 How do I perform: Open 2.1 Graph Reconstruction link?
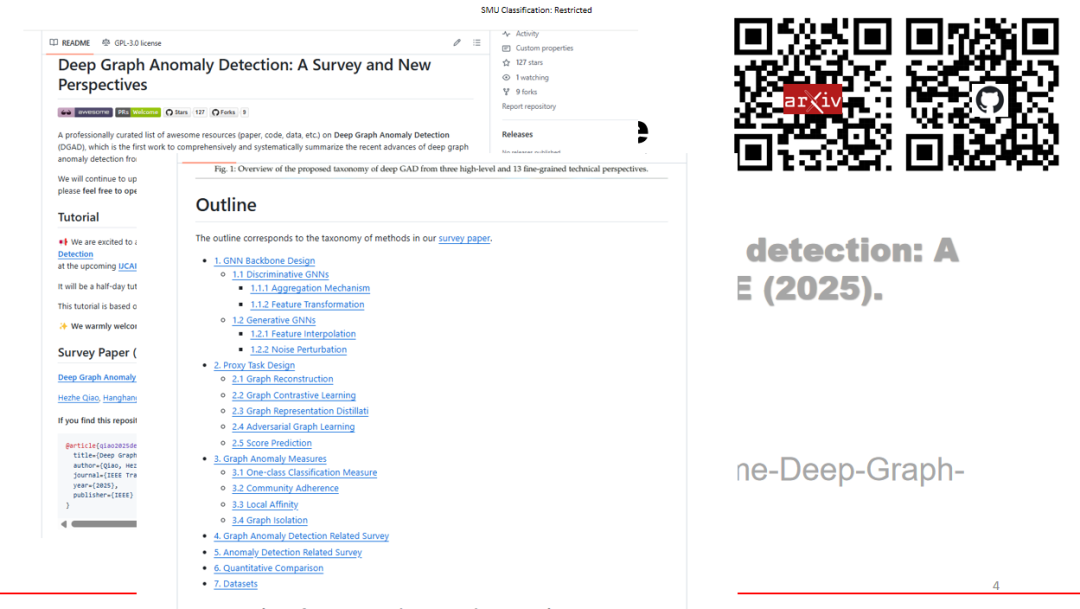pos(282,379)
